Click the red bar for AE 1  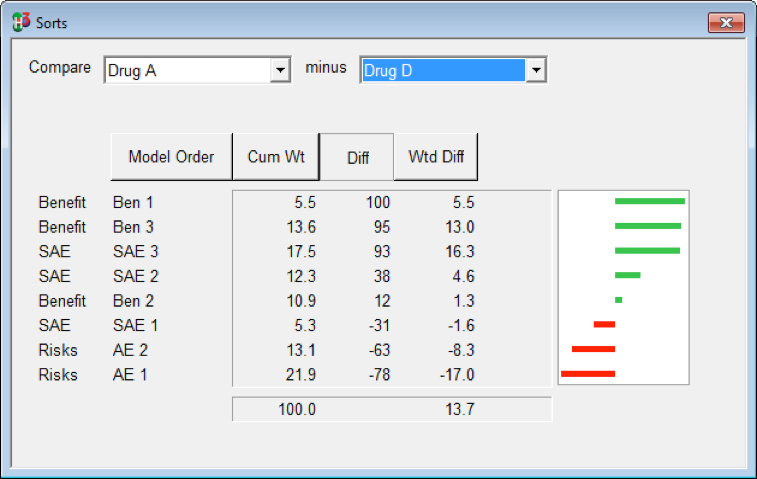tap(588, 374)
